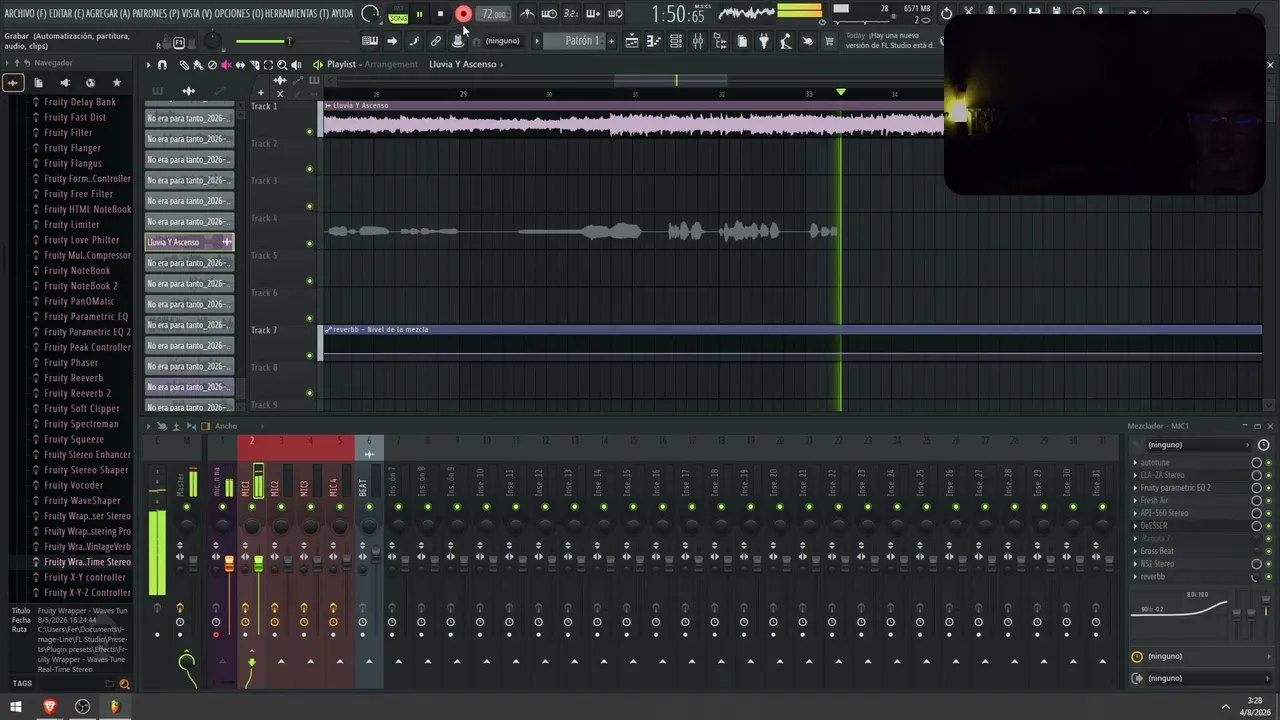This screenshot has width=1280, height=720.
Task: Select the Fruity Parametric EQ 2 browser entry
Action: tap(88, 332)
